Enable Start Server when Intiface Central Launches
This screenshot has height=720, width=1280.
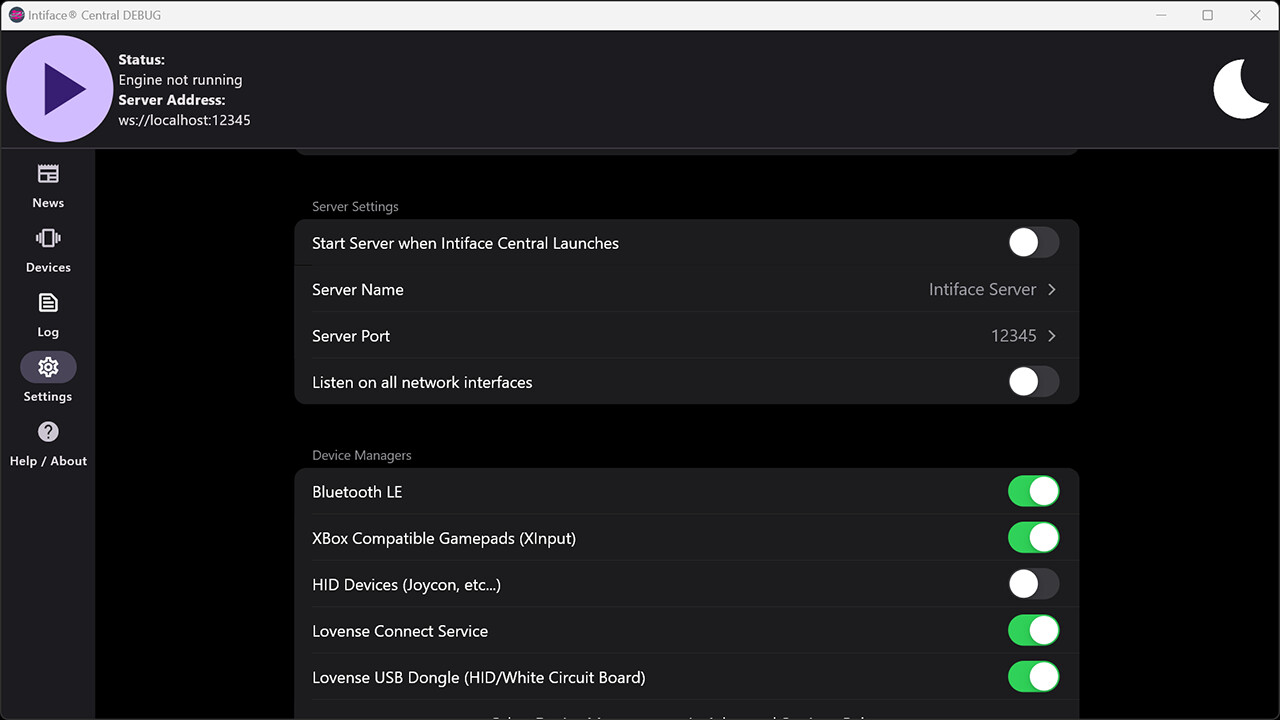pyautogui.click(x=1033, y=242)
